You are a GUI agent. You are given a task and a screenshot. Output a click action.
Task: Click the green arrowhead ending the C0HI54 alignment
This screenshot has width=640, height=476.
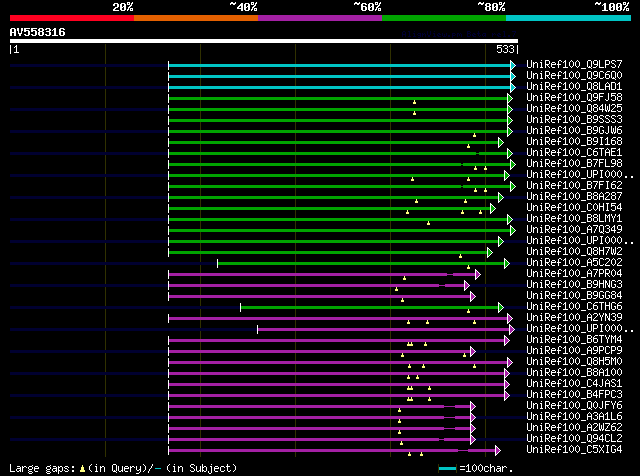tap(493, 209)
